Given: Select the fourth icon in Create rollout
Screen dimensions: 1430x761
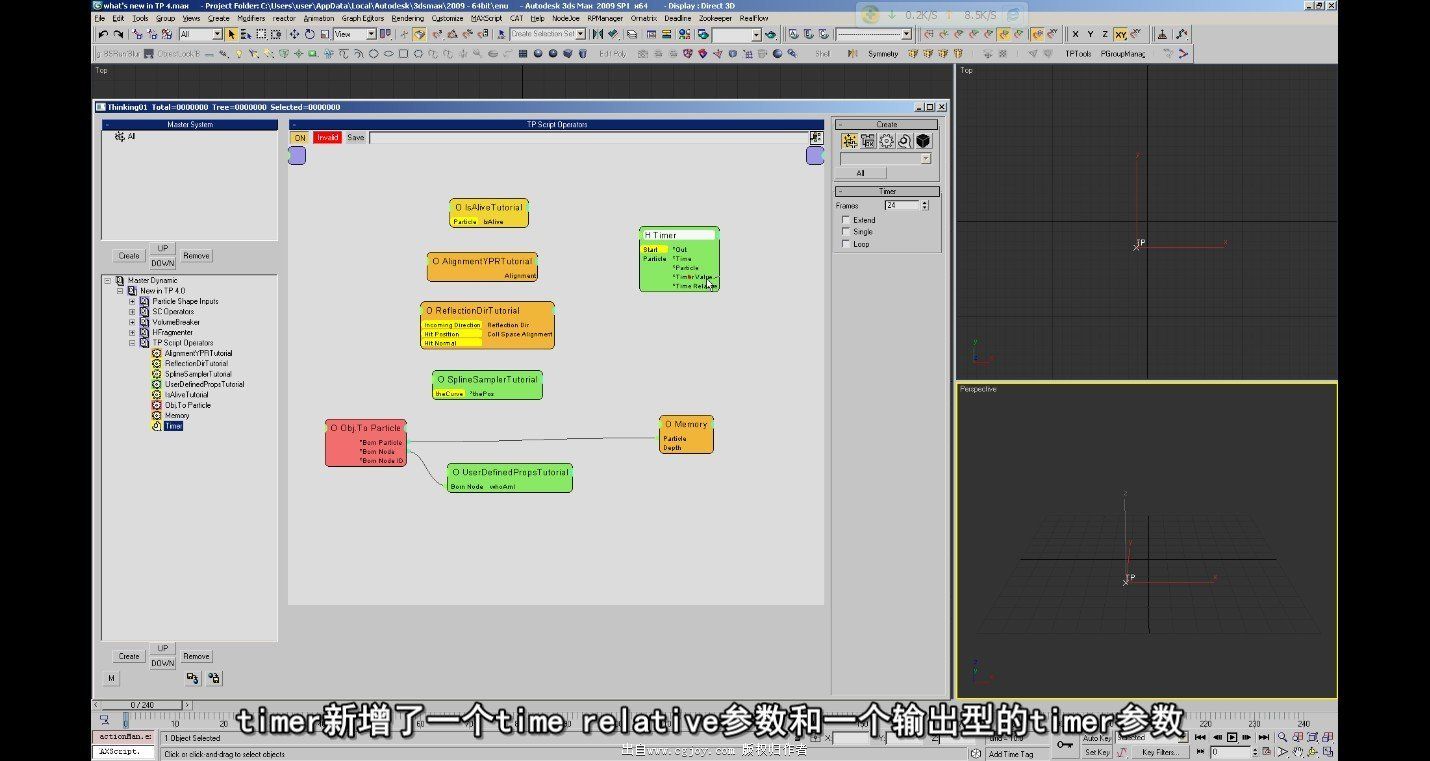Looking at the screenshot, I should point(905,141).
